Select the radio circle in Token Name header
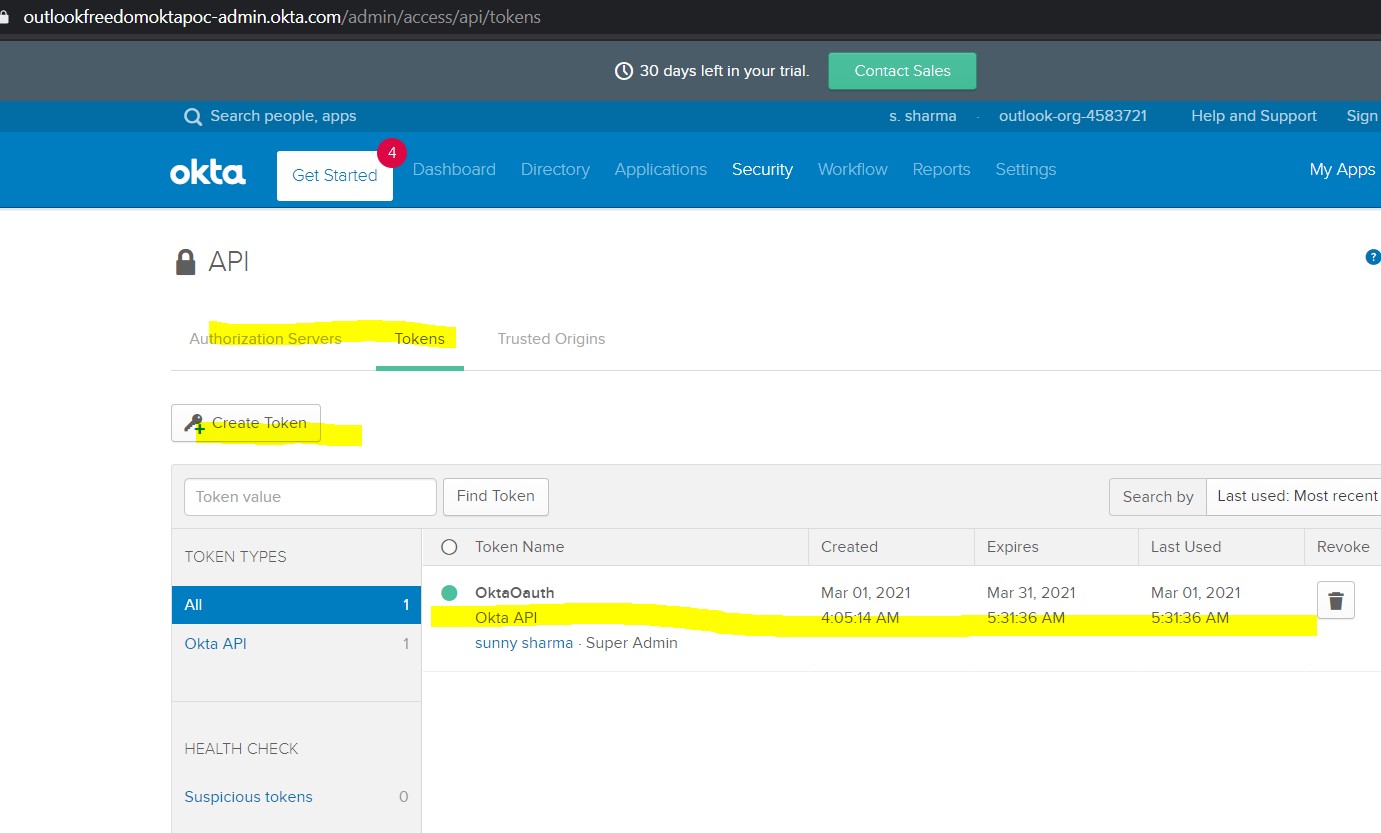The image size is (1381, 833). pos(449,547)
